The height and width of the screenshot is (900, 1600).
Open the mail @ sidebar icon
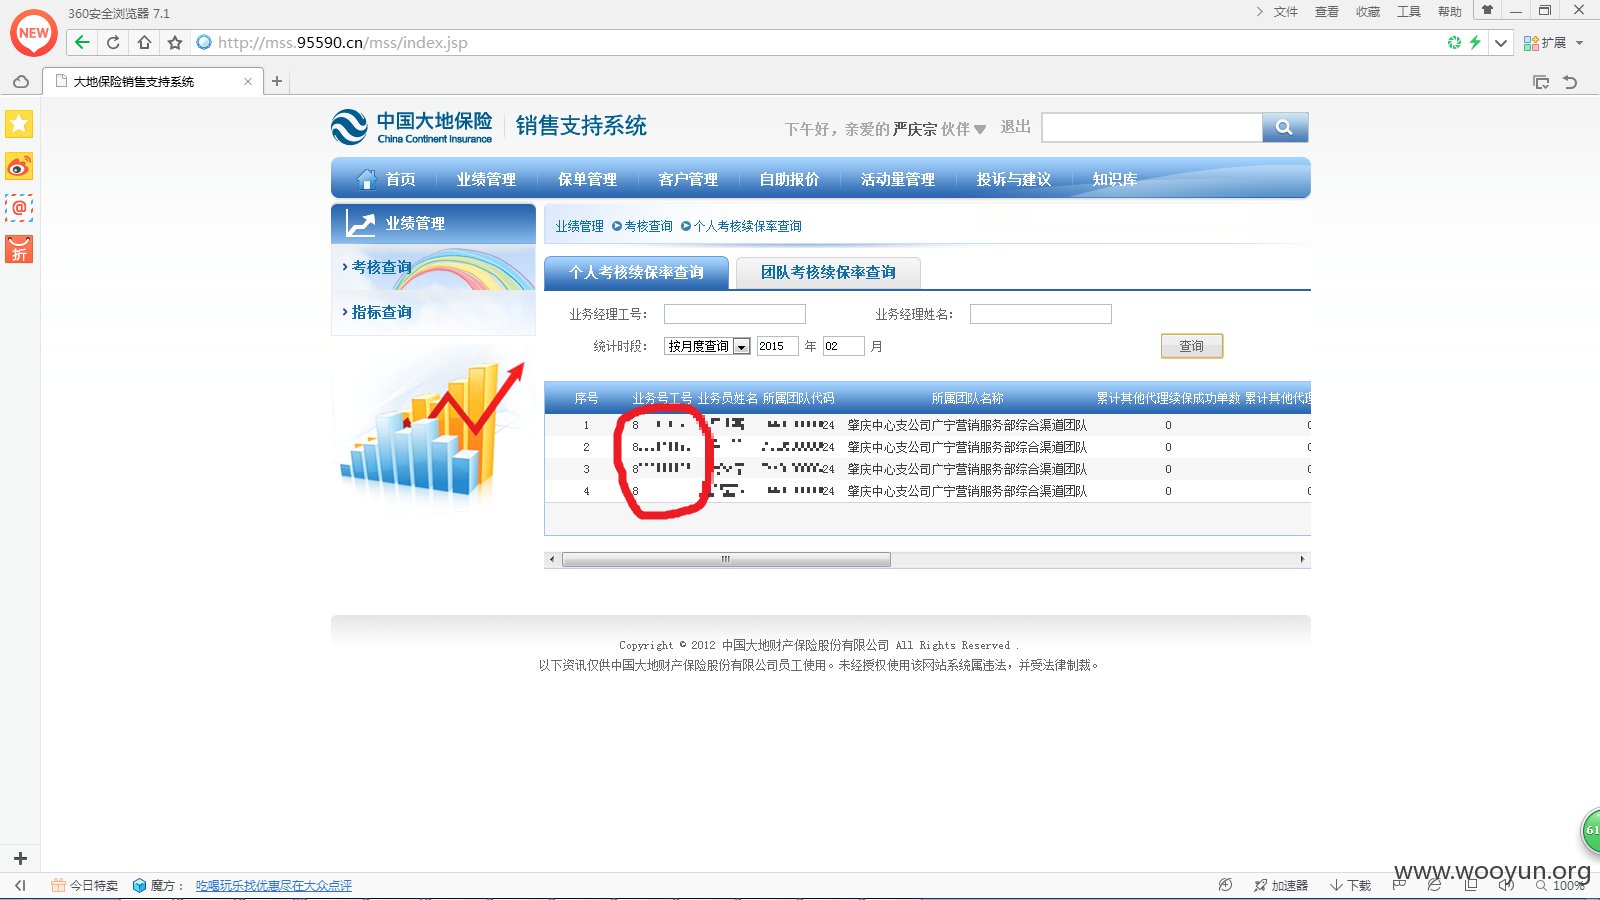pyautogui.click(x=19, y=208)
